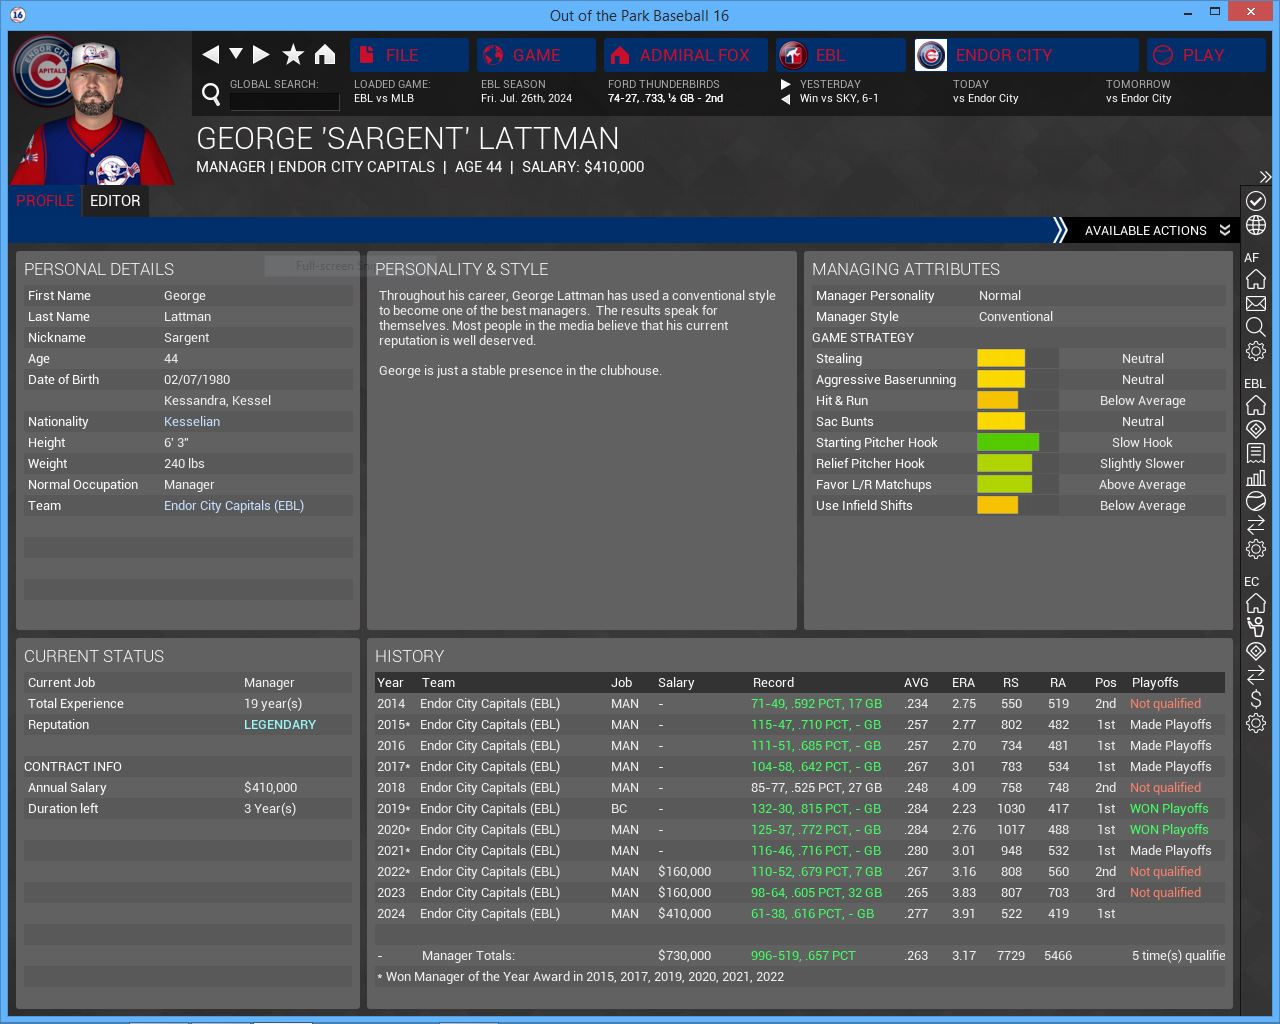The height and width of the screenshot is (1024, 1280).
Task: Switch to the EDITOR tab
Action: (x=115, y=201)
